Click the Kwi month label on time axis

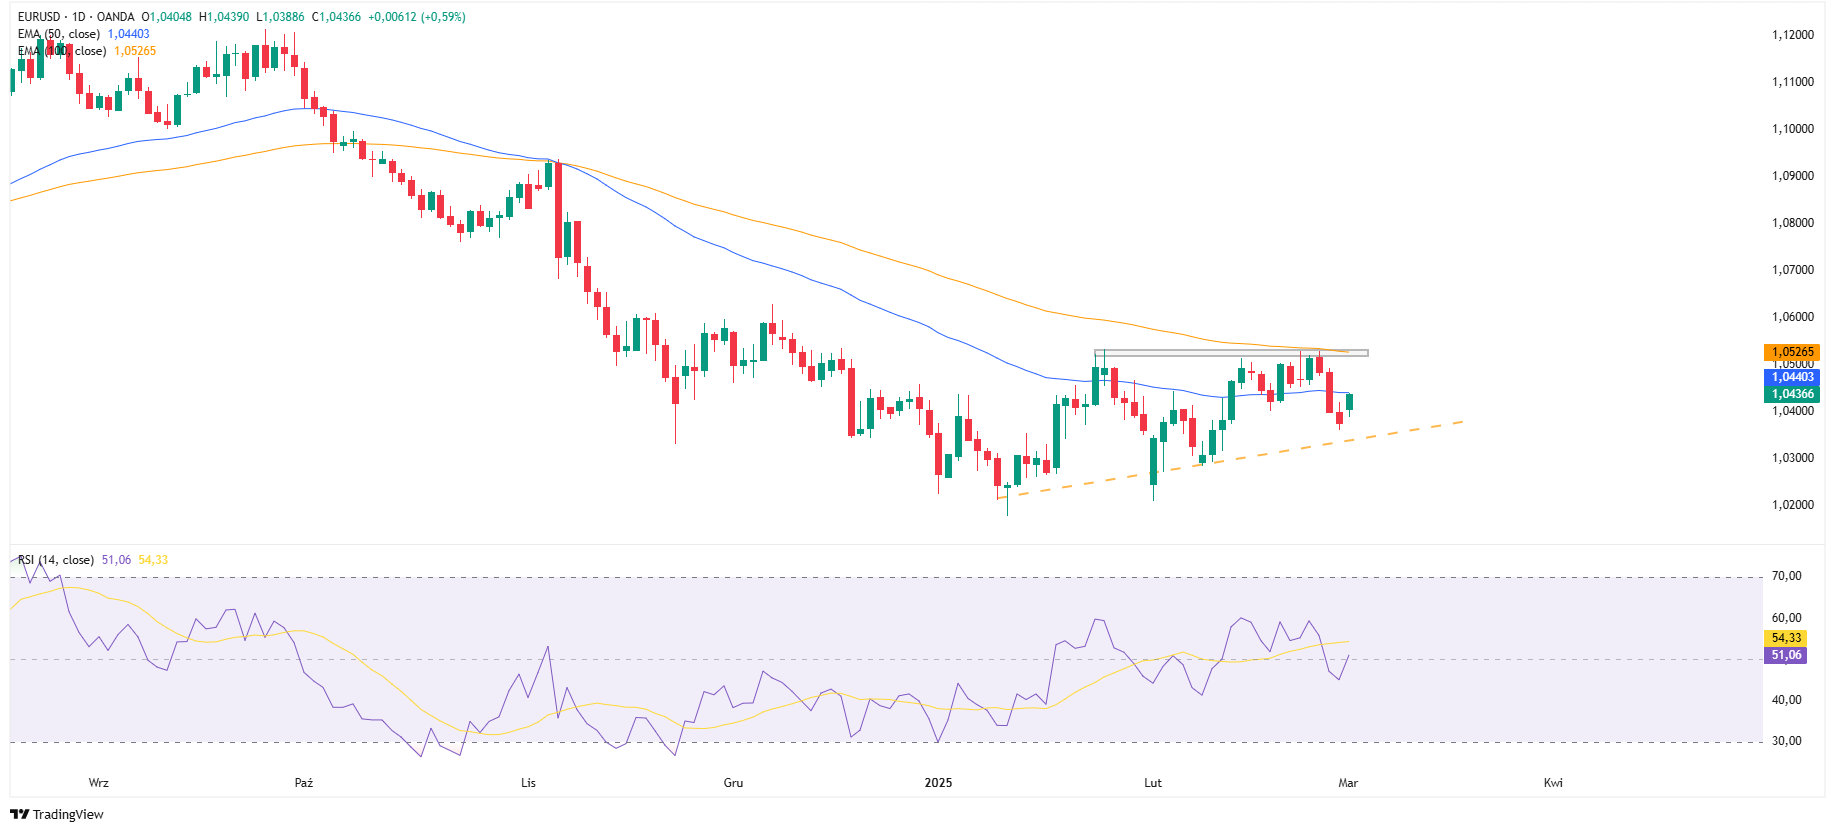coord(1553,783)
